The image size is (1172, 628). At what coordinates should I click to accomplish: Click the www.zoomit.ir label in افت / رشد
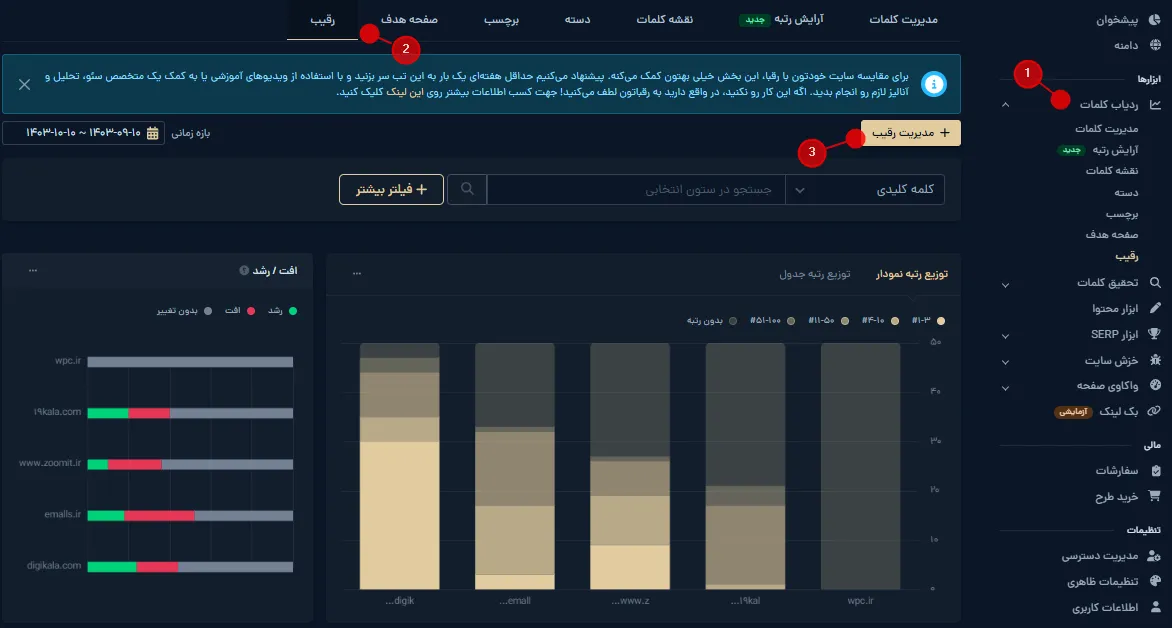point(50,464)
